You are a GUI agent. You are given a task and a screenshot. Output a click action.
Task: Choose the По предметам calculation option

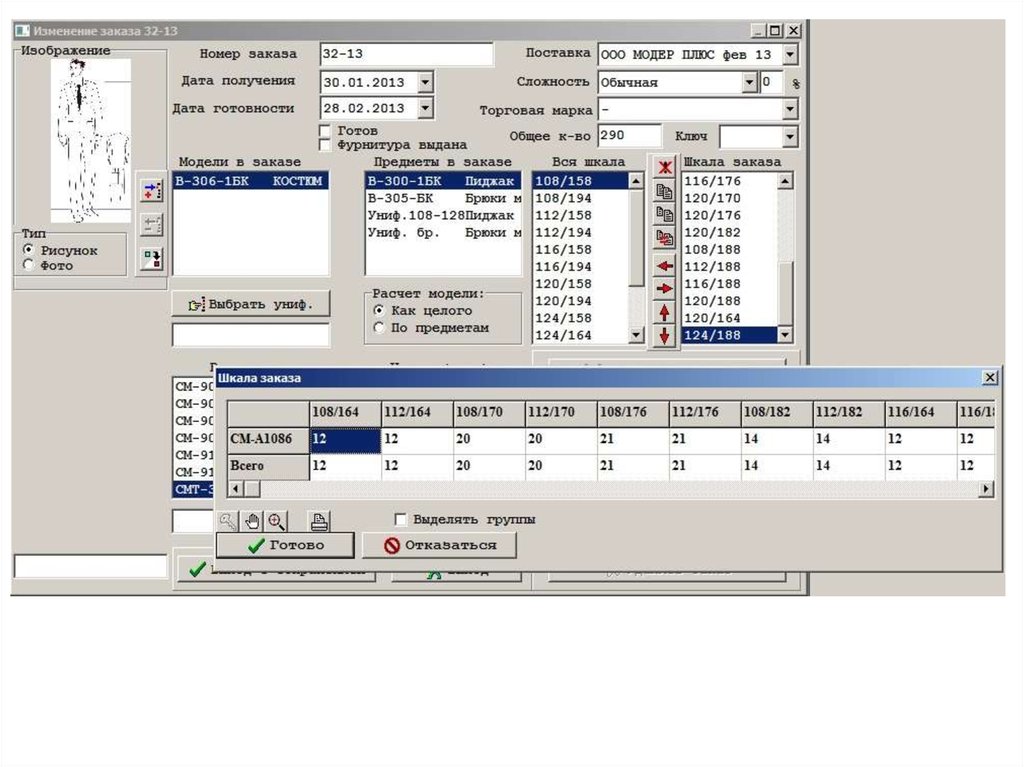379,327
